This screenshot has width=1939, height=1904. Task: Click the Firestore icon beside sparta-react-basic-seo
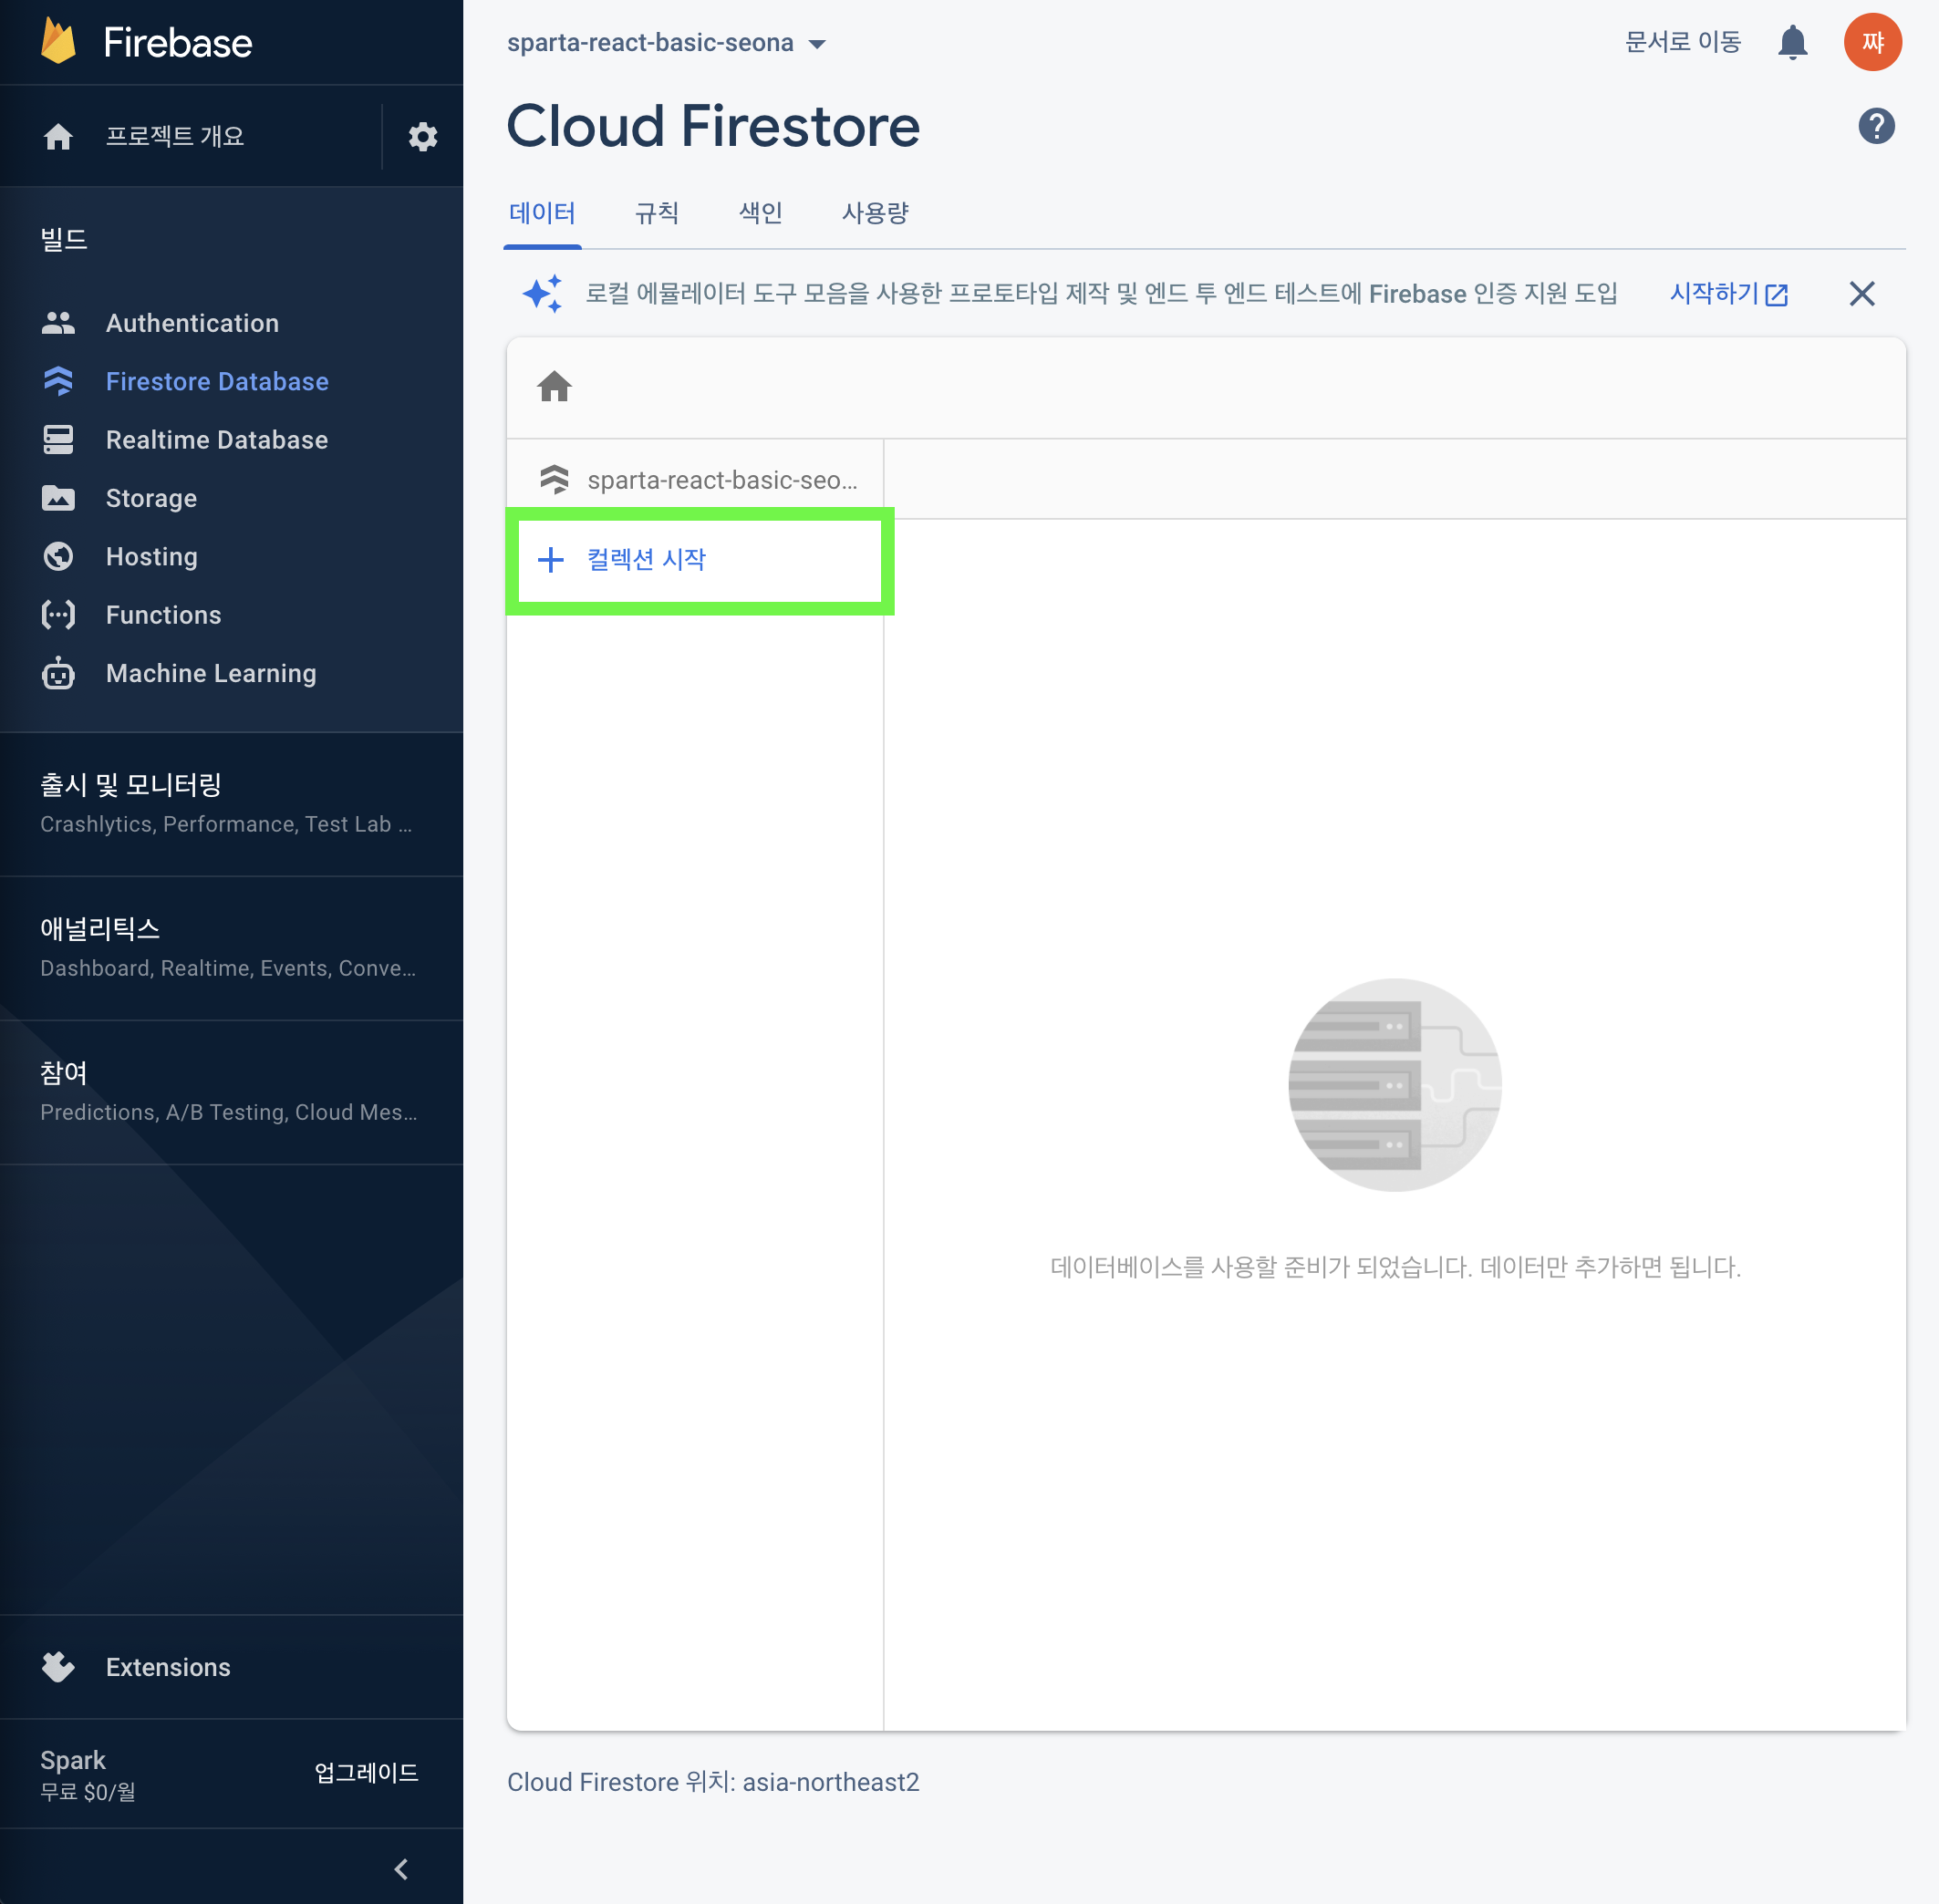click(x=554, y=480)
